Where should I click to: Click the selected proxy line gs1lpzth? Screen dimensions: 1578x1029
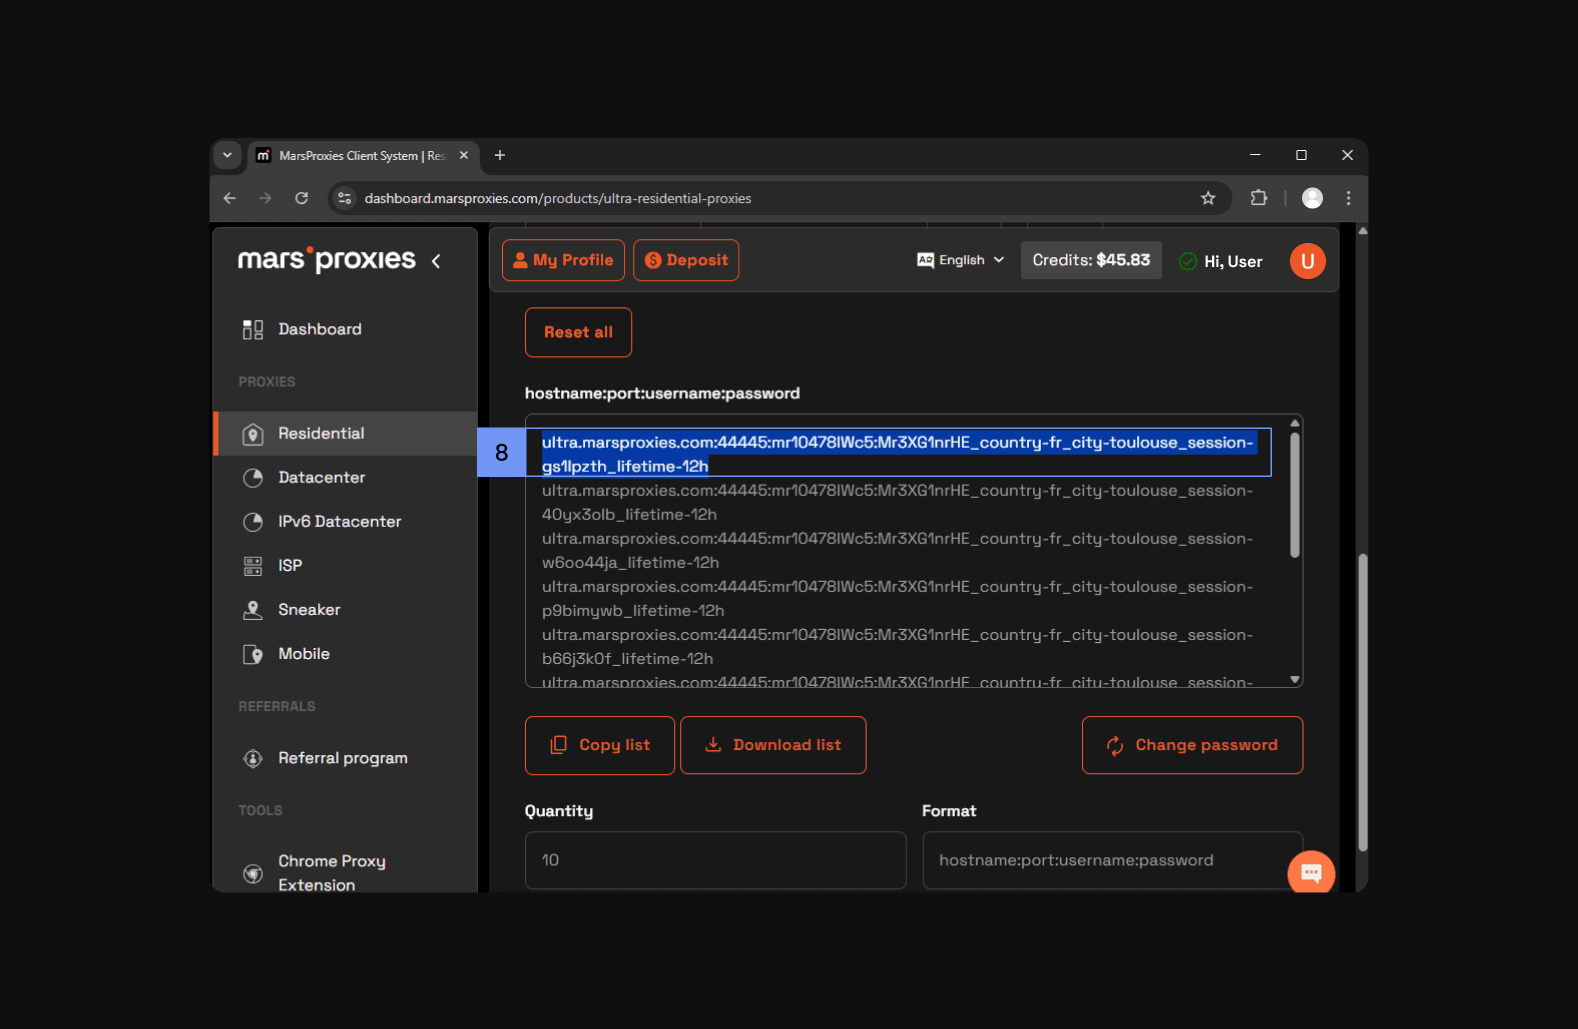(897, 454)
